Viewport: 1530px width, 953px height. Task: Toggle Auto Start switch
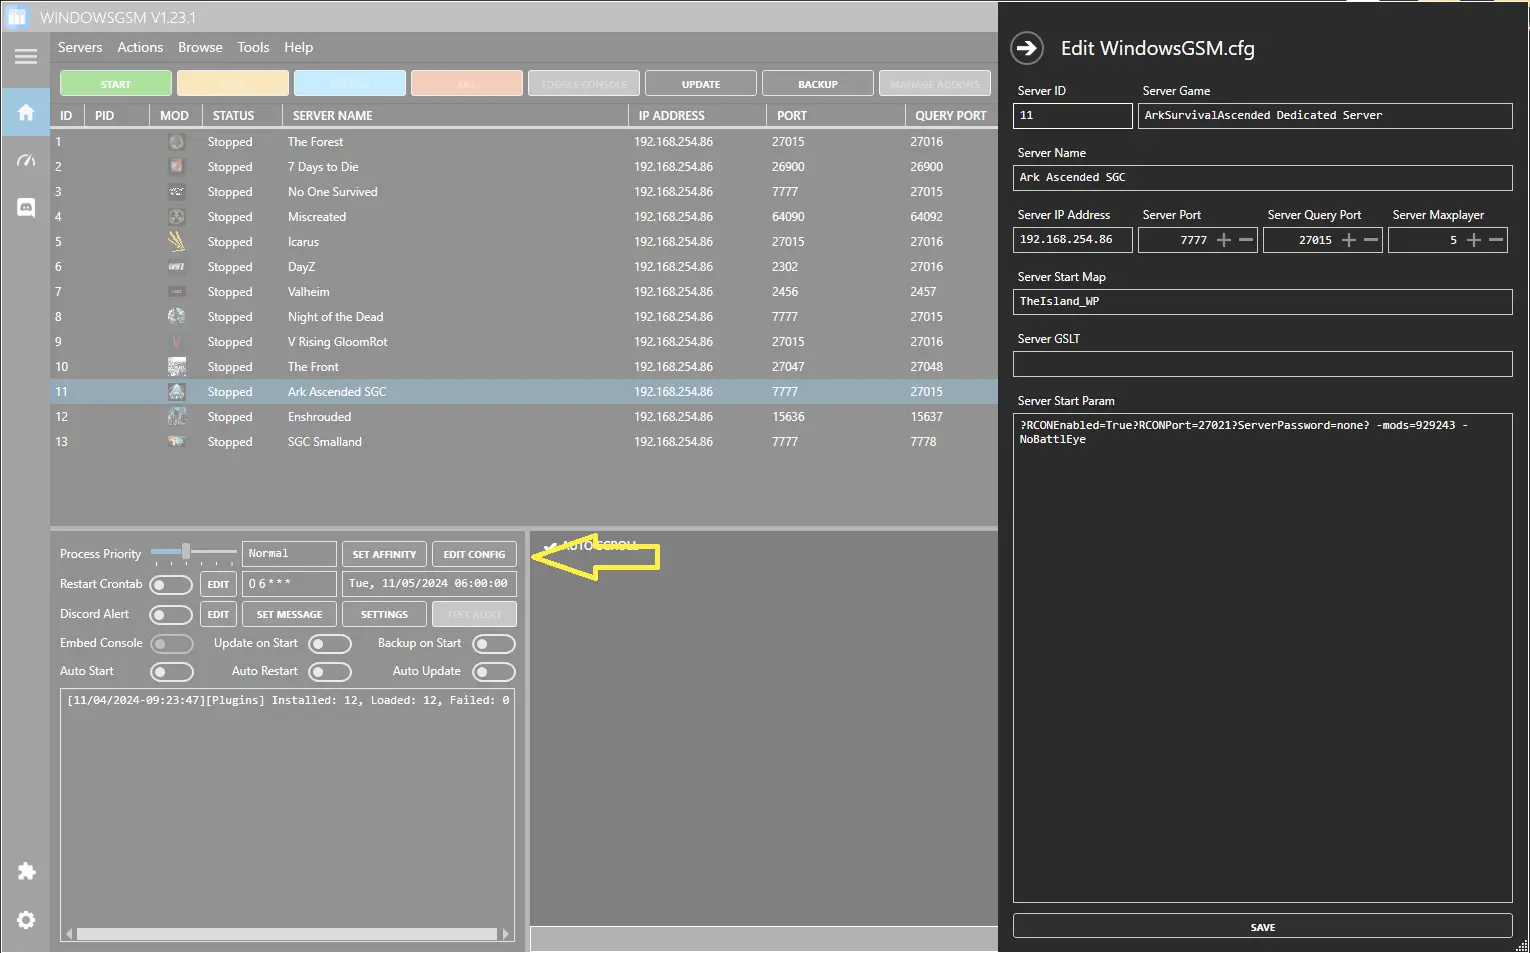(171, 672)
